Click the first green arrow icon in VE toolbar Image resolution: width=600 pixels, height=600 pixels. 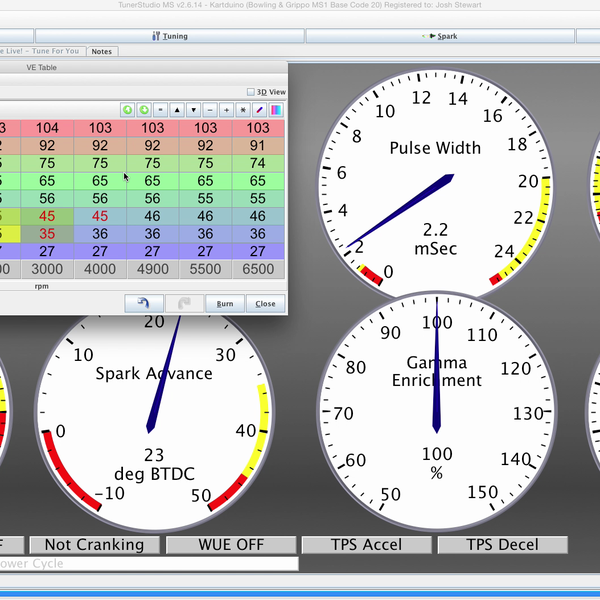[x=128, y=109]
